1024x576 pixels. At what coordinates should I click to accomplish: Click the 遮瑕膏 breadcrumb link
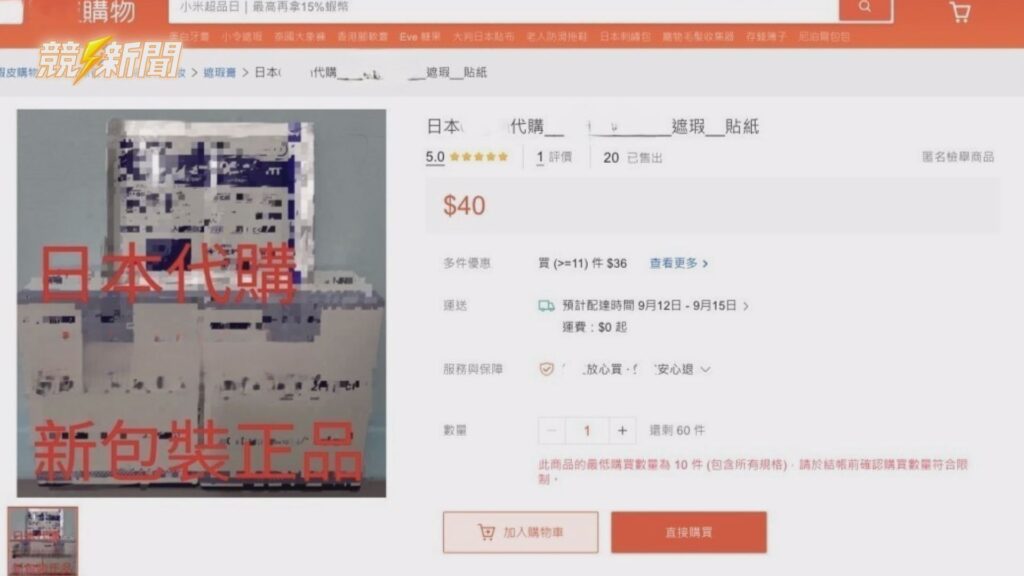click(x=219, y=72)
